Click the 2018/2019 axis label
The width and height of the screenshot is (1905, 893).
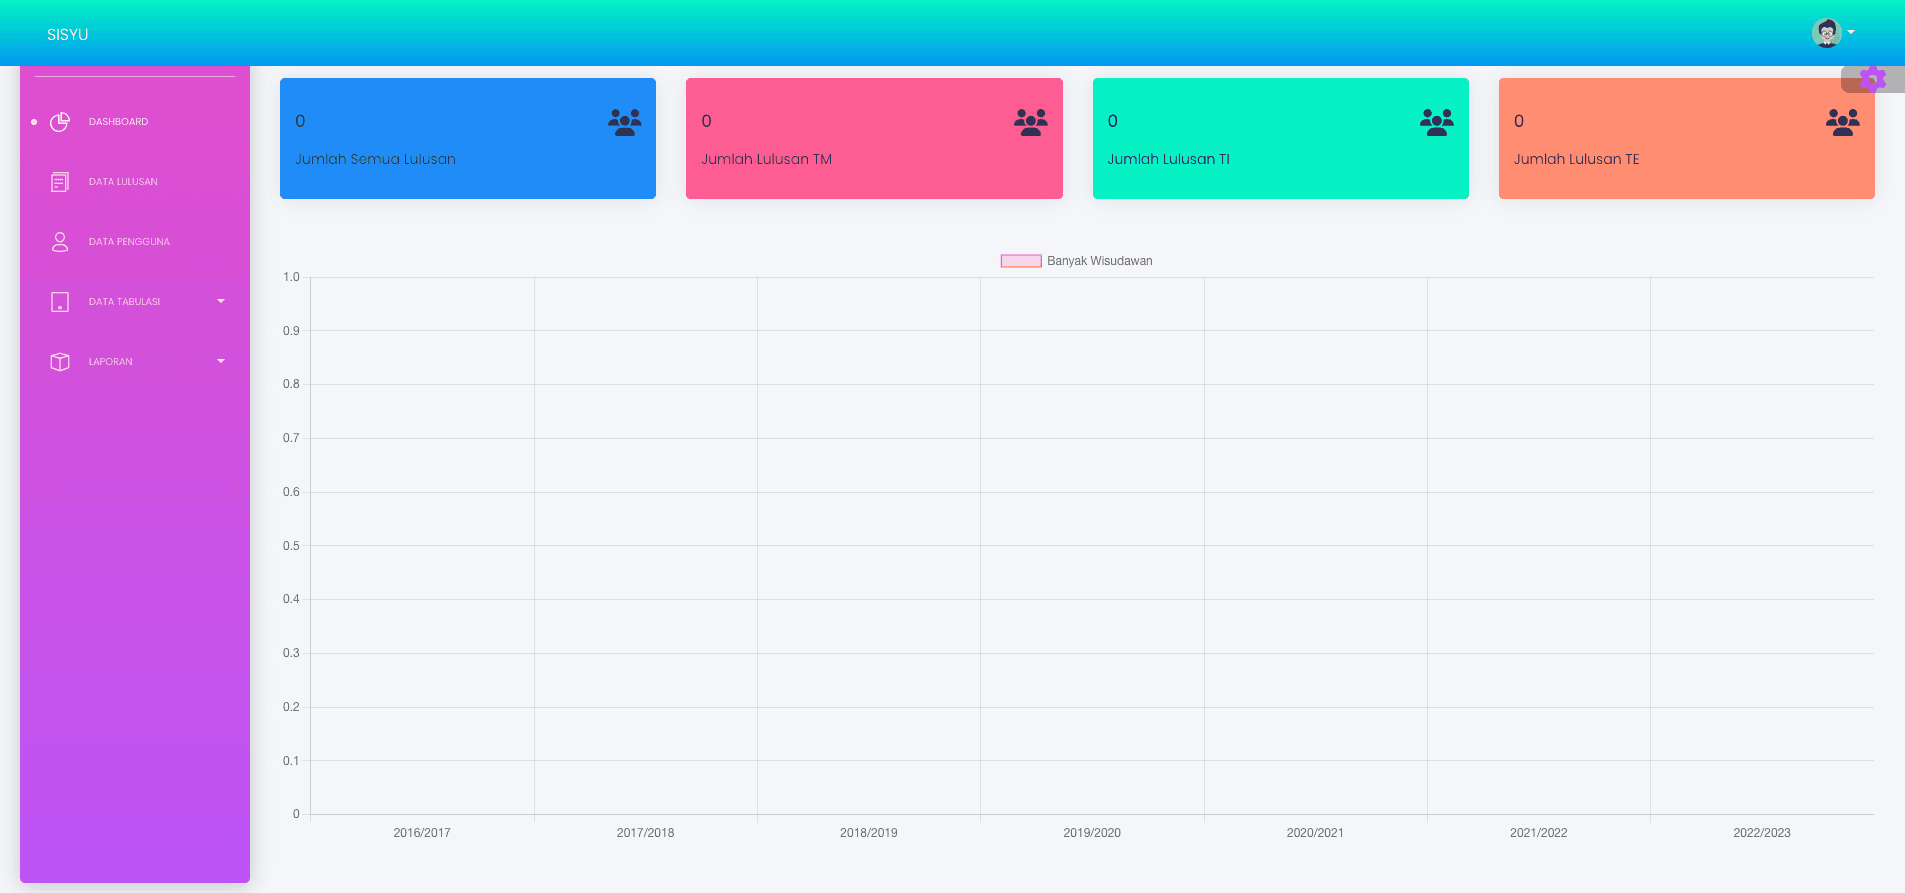point(869,833)
